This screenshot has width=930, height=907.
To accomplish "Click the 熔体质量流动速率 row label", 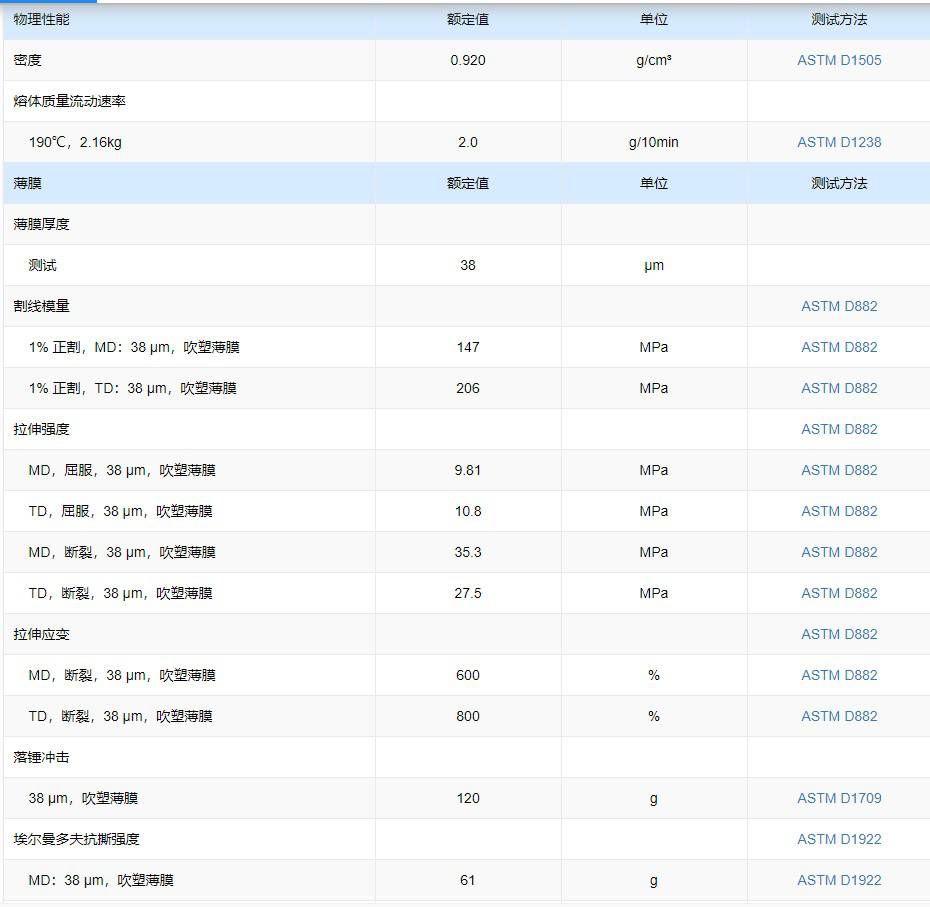I will coord(70,101).
